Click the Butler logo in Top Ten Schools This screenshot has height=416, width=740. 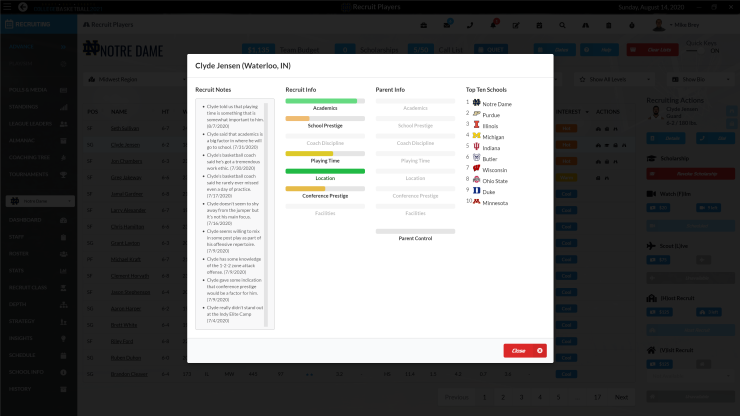[476, 158]
